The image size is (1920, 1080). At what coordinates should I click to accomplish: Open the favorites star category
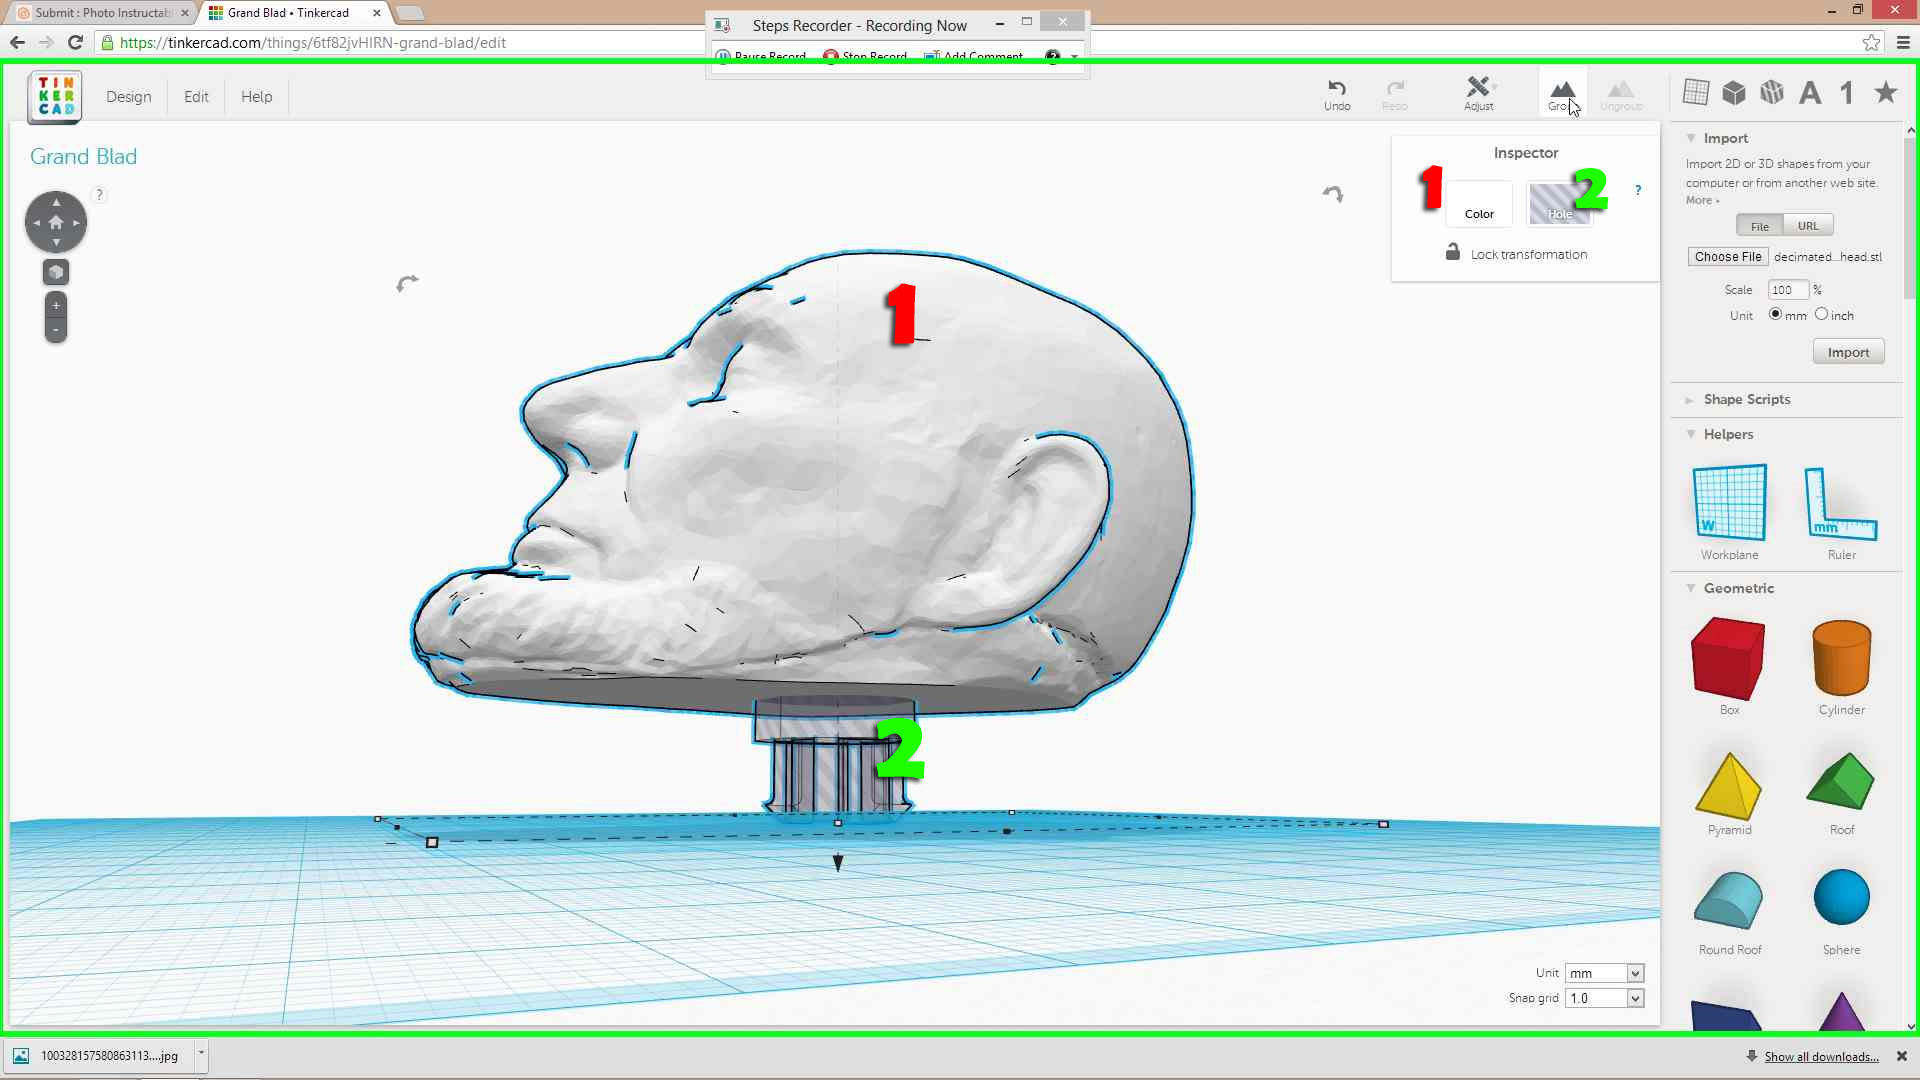1886,92
